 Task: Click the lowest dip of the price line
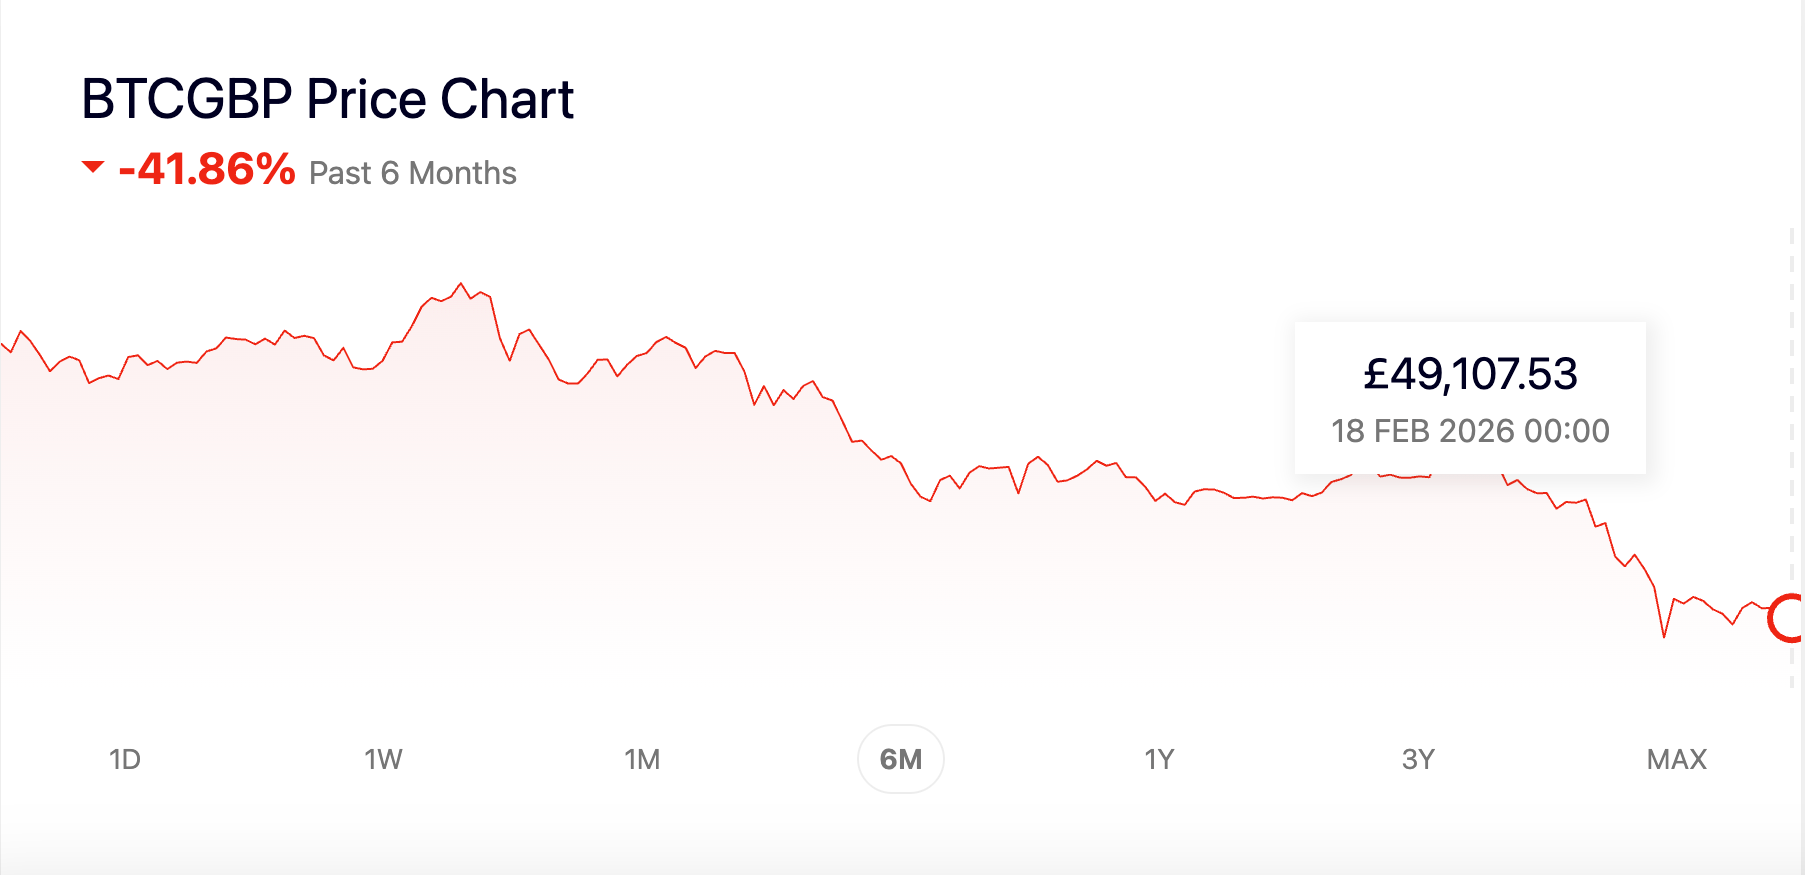tap(1664, 635)
